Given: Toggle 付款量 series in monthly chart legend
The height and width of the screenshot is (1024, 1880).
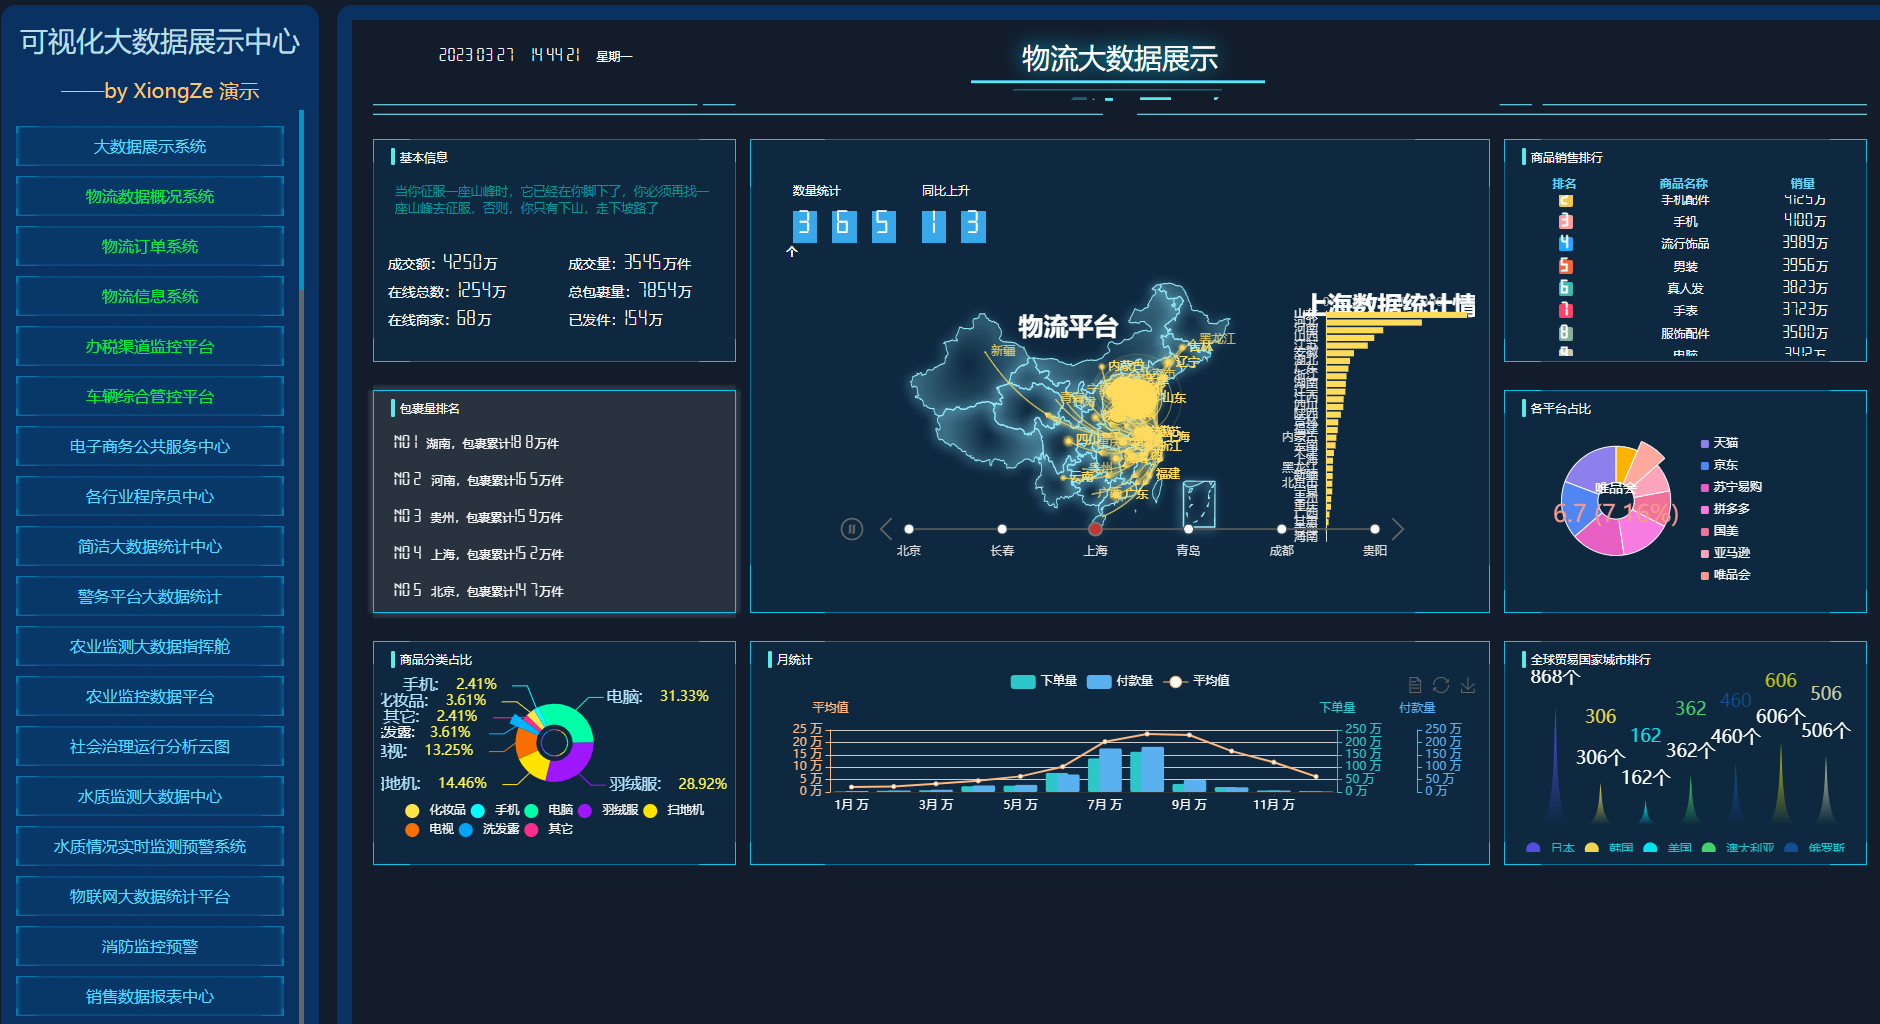Looking at the screenshot, I should click(1119, 681).
